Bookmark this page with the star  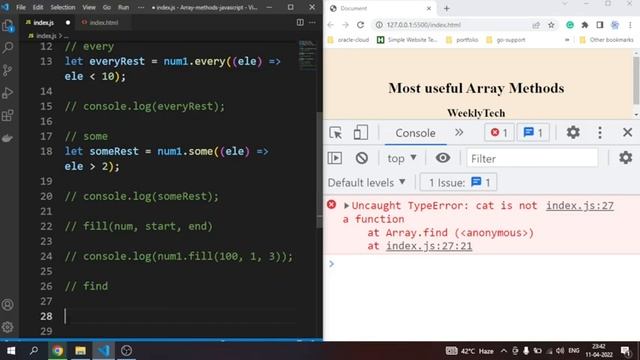[551, 25]
